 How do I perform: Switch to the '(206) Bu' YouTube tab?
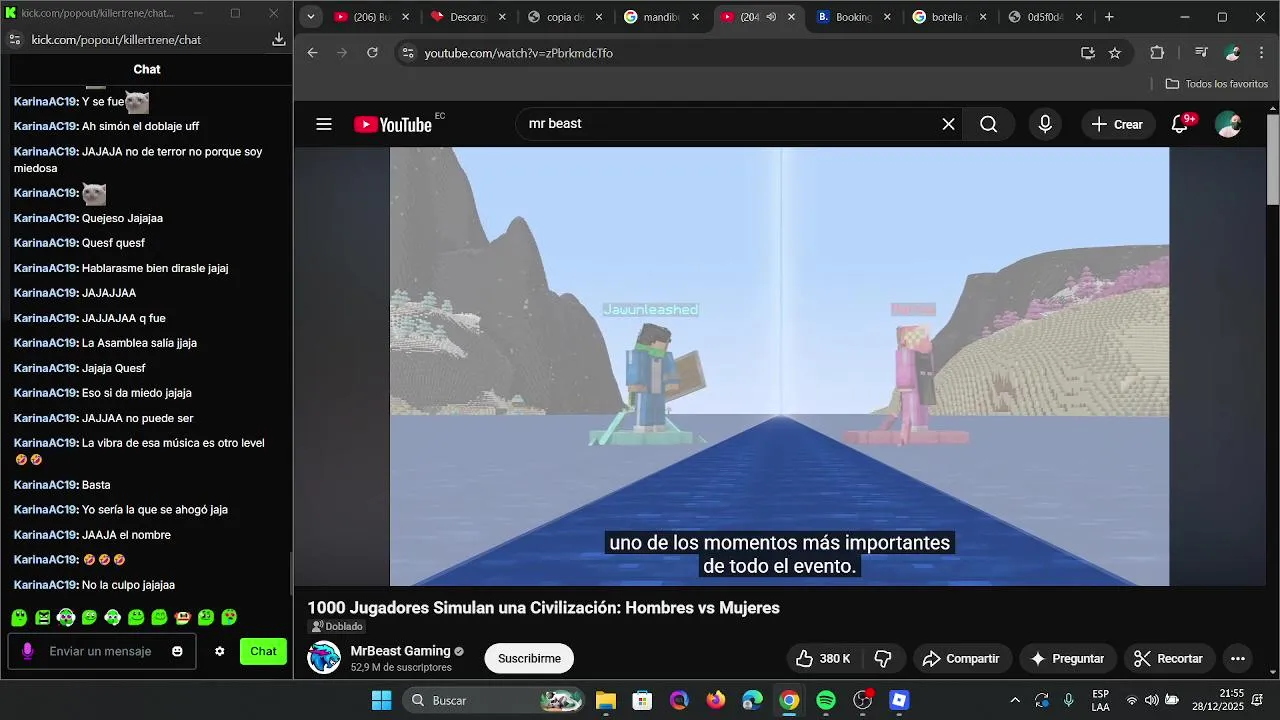pos(371,17)
